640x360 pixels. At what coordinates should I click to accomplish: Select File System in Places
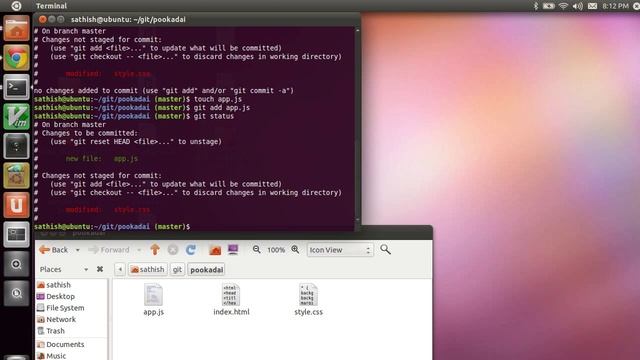click(x=60, y=308)
